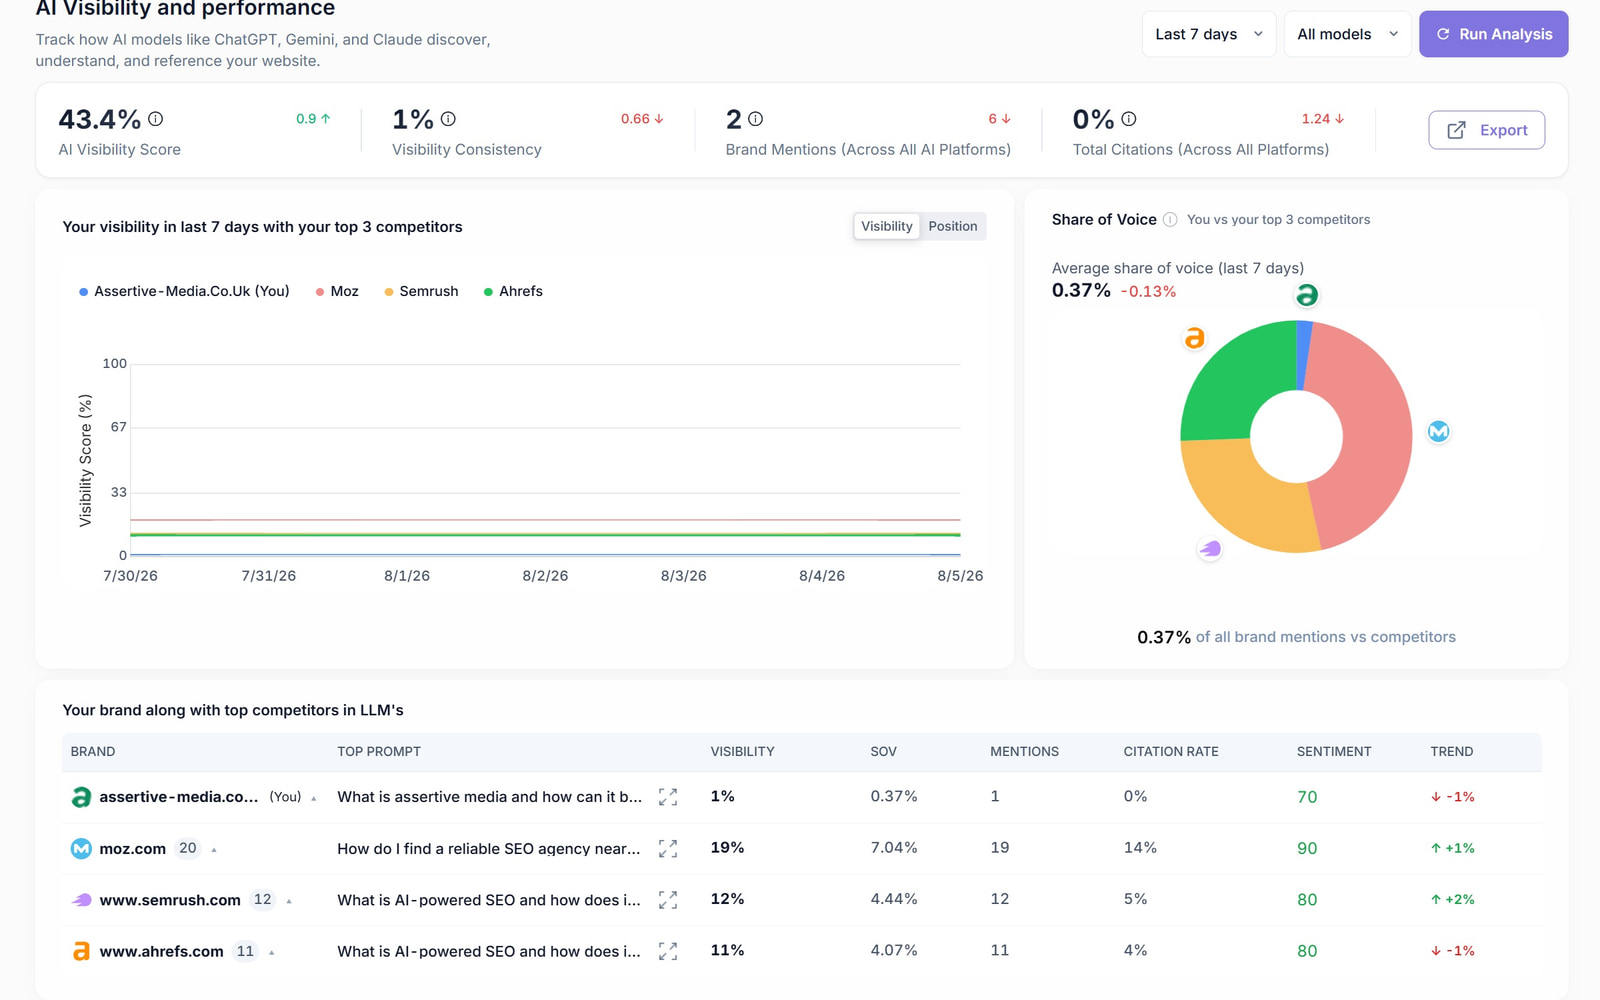Click prompt 'What is assertive media'
This screenshot has width=1600, height=1000.
click(490, 797)
